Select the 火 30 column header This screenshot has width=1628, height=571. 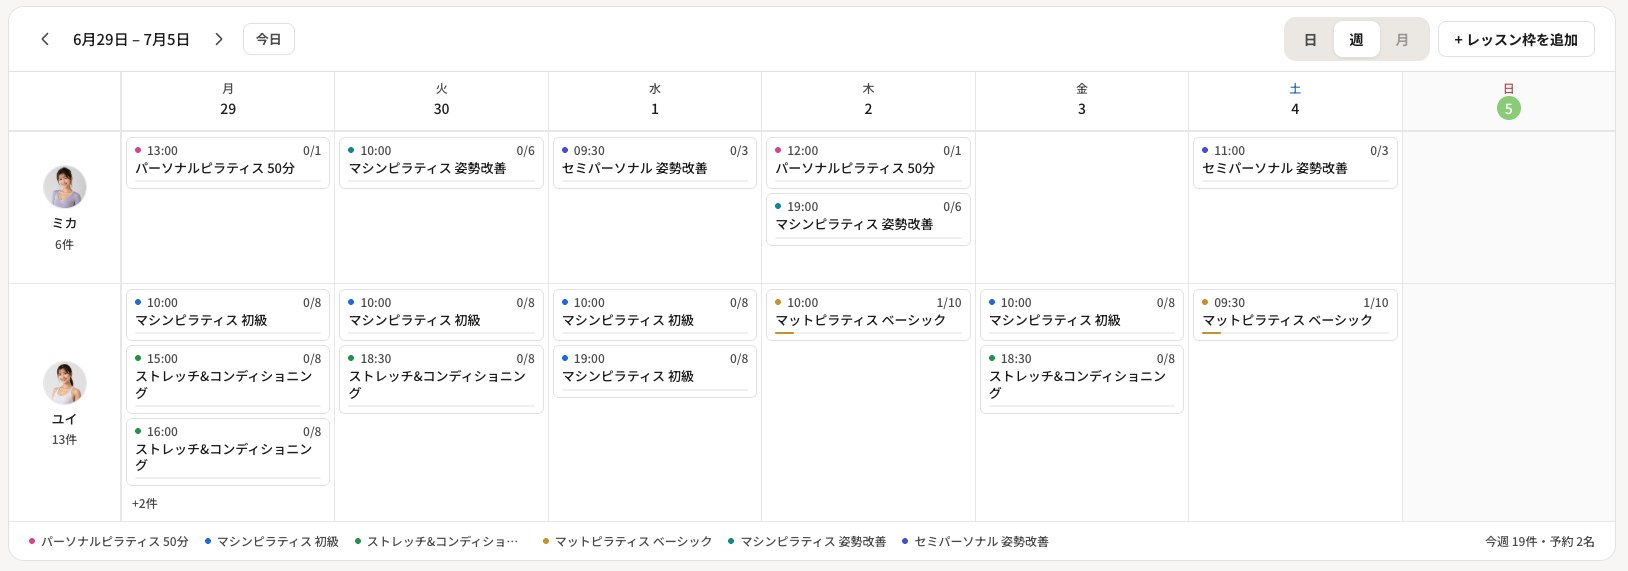point(441,100)
